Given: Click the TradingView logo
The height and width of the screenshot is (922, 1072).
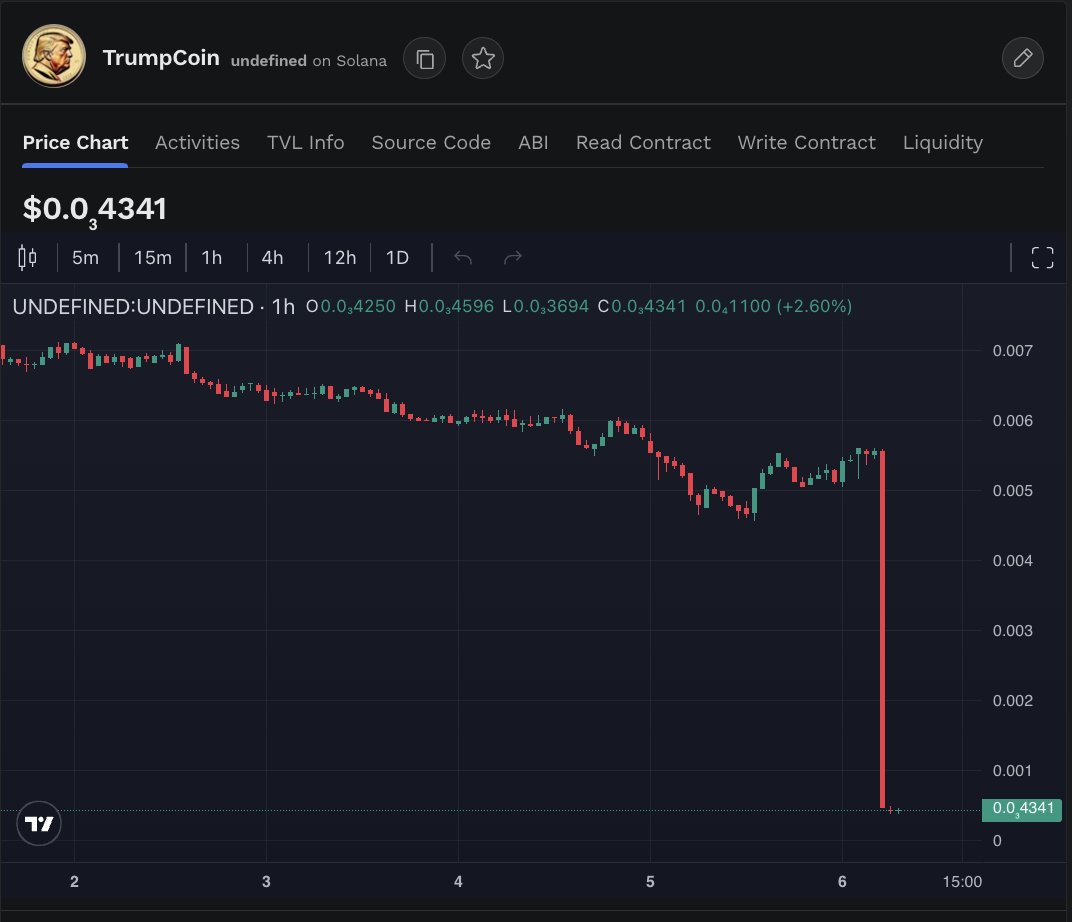Looking at the screenshot, I should 39,824.
